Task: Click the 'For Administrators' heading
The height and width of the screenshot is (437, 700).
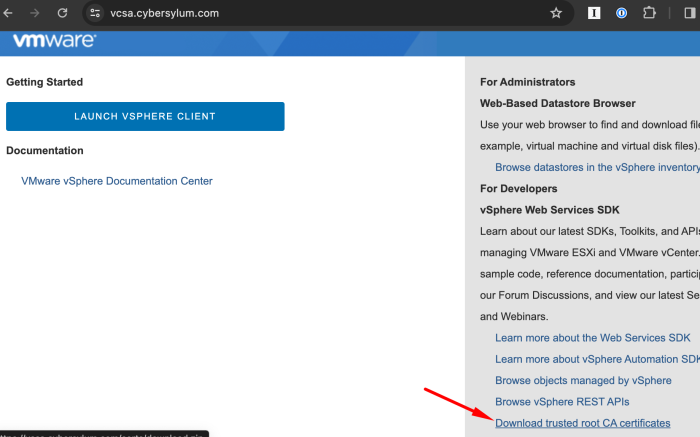Action: (527, 82)
